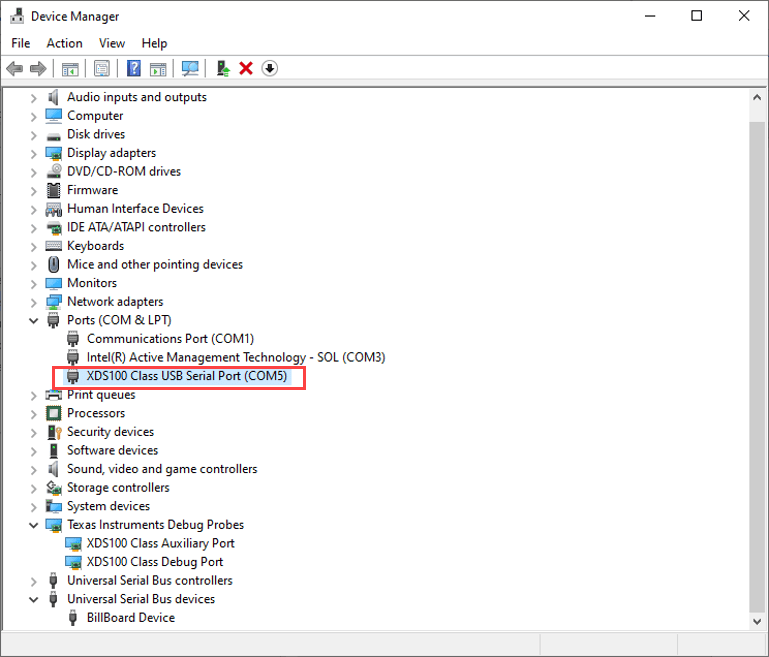Click the Firmware chip icon
This screenshot has height=657, width=769.
[x=53, y=190]
